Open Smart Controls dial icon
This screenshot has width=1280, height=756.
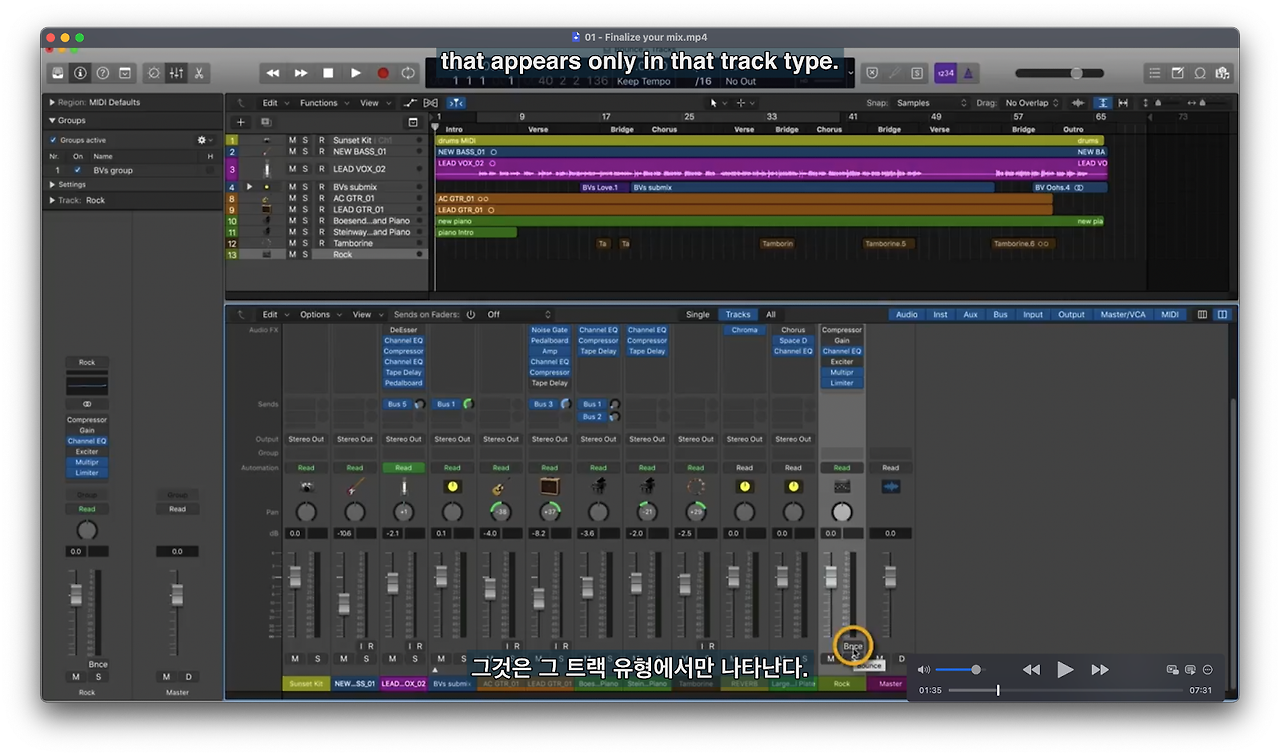[x=154, y=73]
